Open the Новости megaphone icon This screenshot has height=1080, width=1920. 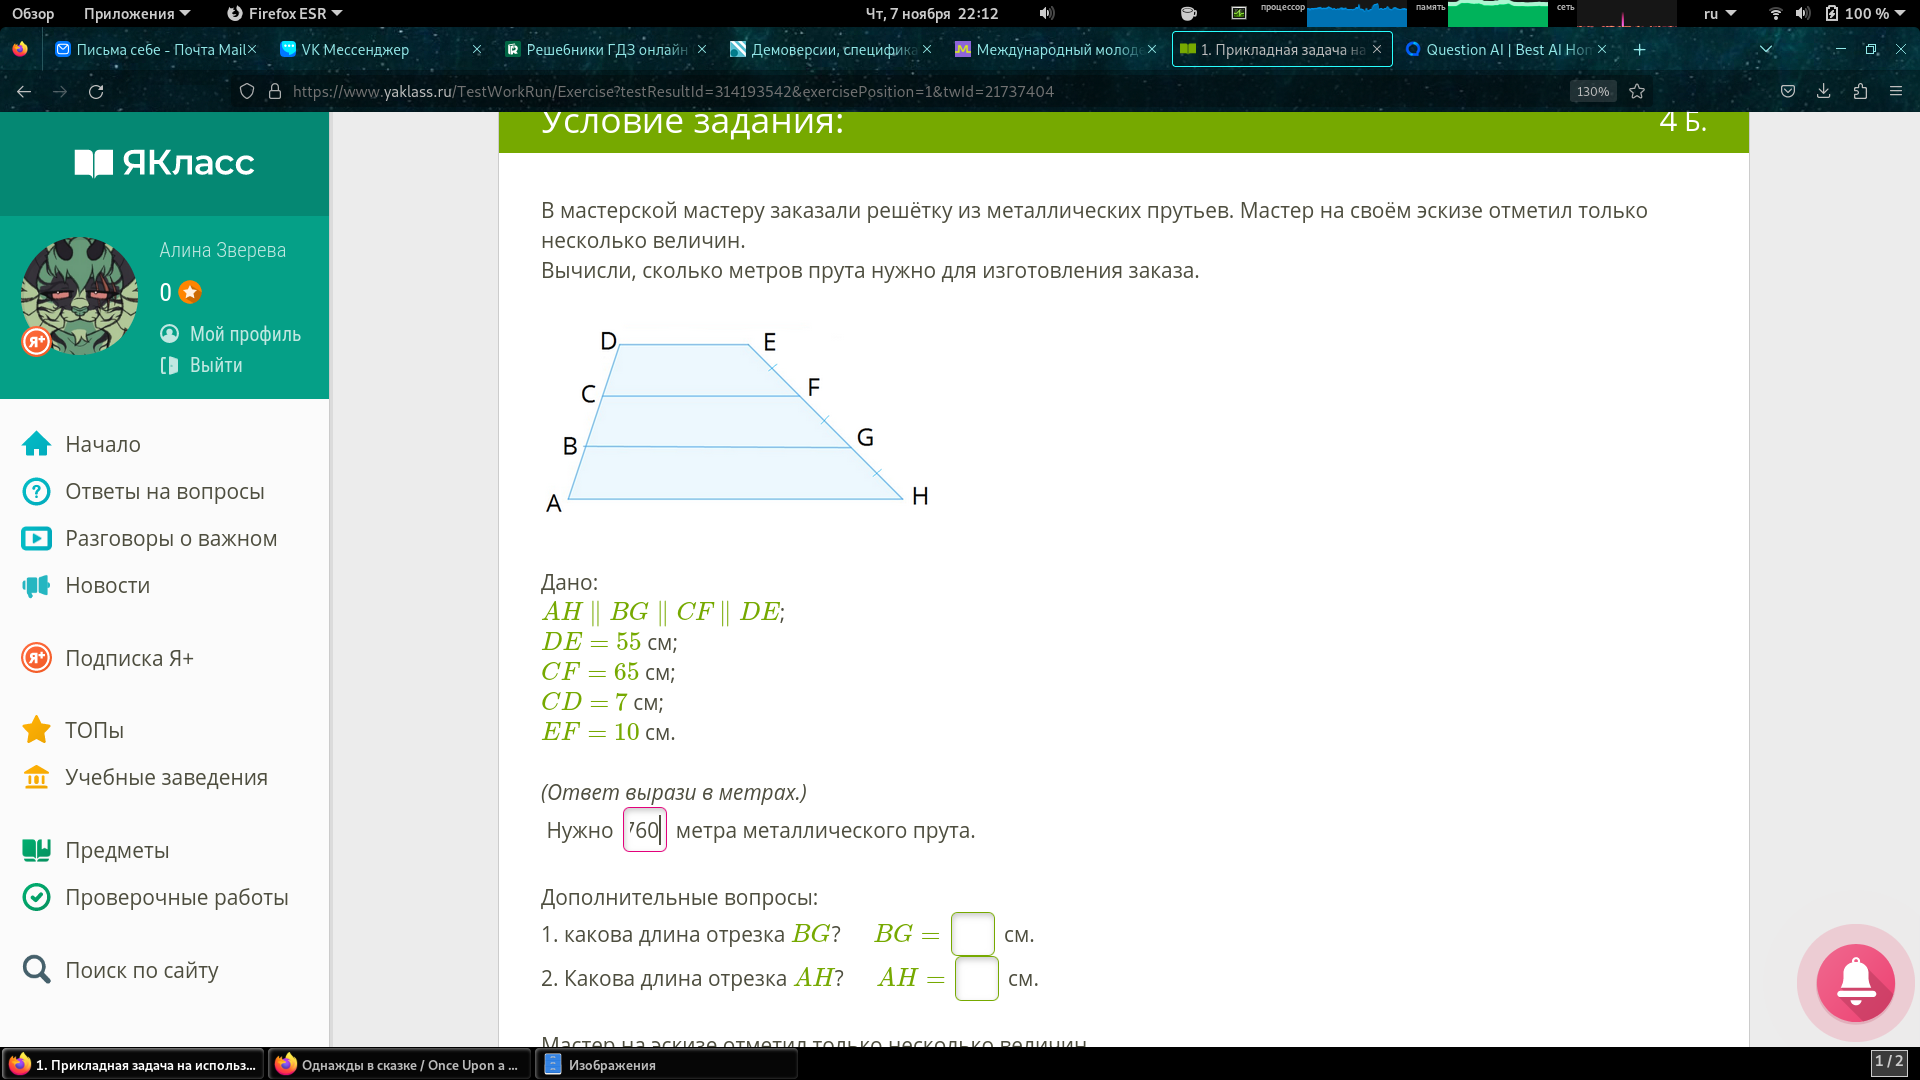[x=37, y=585]
